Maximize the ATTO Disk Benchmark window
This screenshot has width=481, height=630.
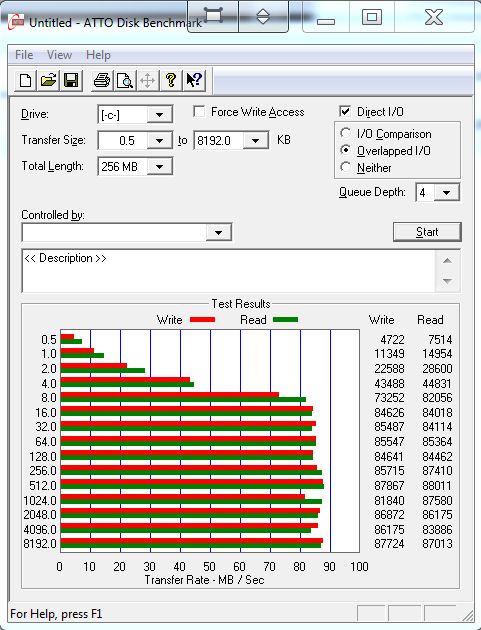pyautogui.click(x=372, y=16)
